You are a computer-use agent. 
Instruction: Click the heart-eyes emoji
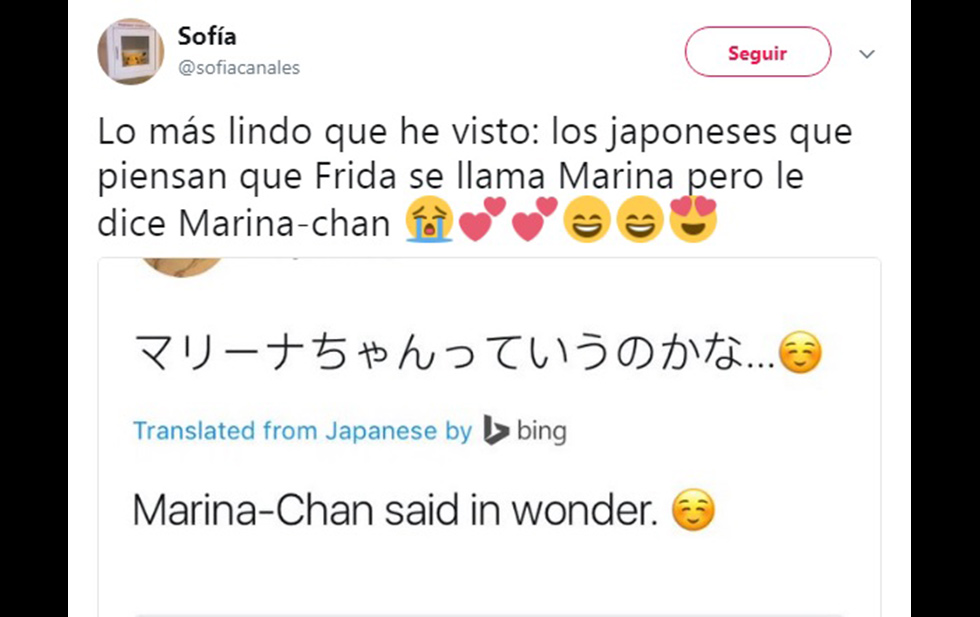pos(692,219)
